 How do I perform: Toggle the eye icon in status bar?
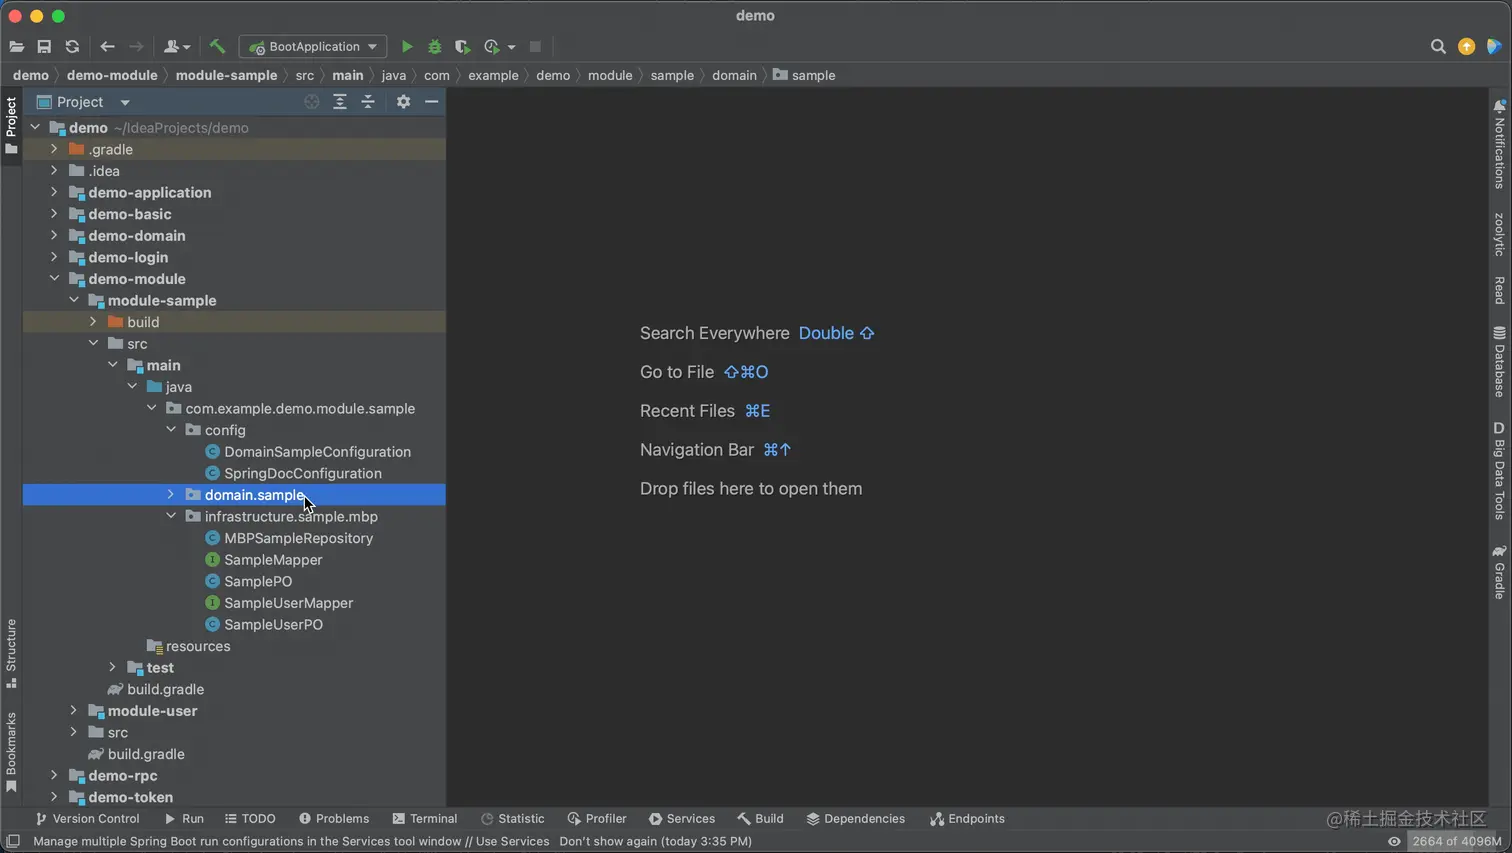pos(1394,841)
